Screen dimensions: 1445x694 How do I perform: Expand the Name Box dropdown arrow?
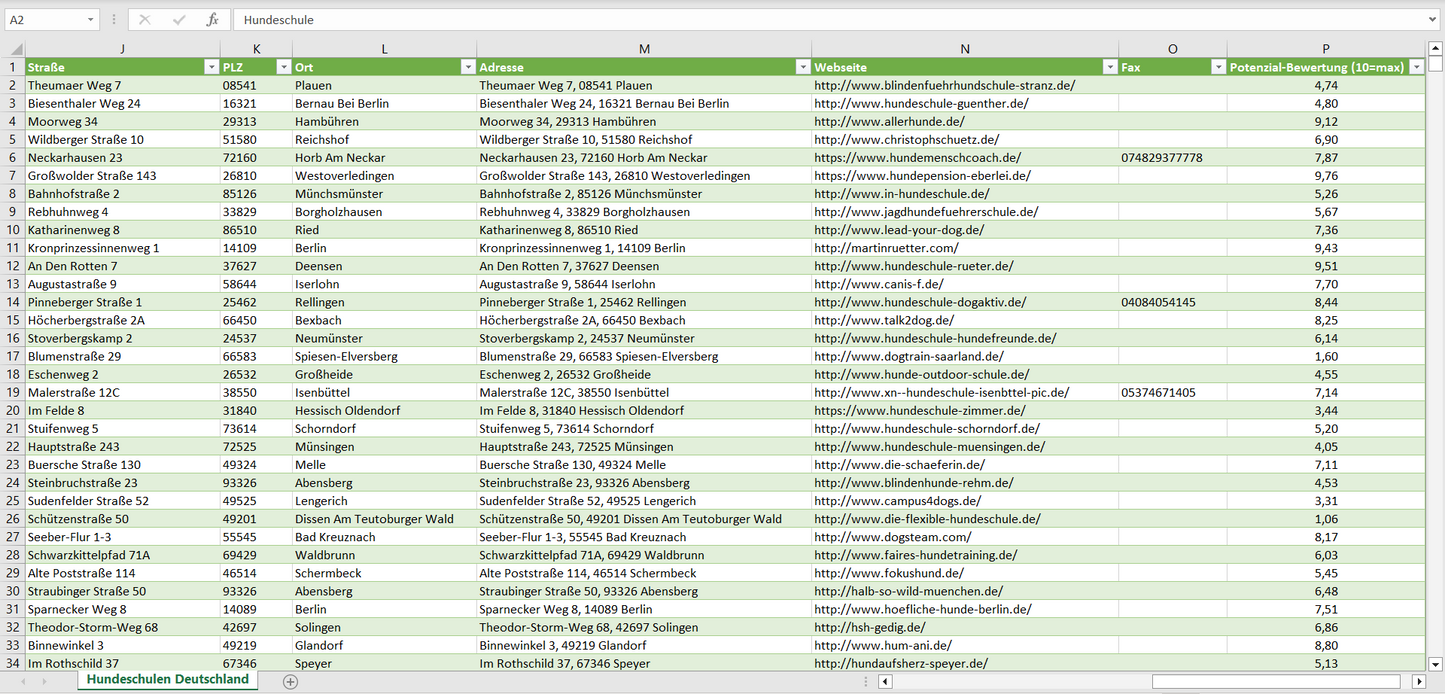[x=91, y=20]
